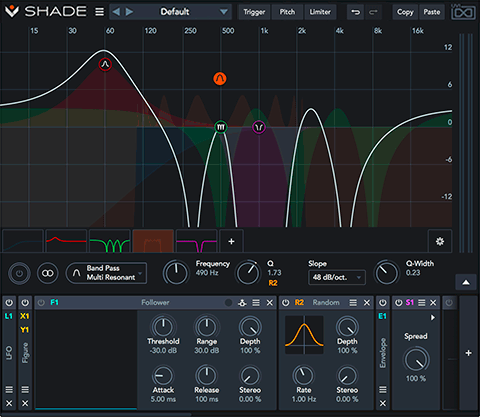Toggle the E1 Envelope power button
Screen dimensions: 480x417
coord(383,303)
